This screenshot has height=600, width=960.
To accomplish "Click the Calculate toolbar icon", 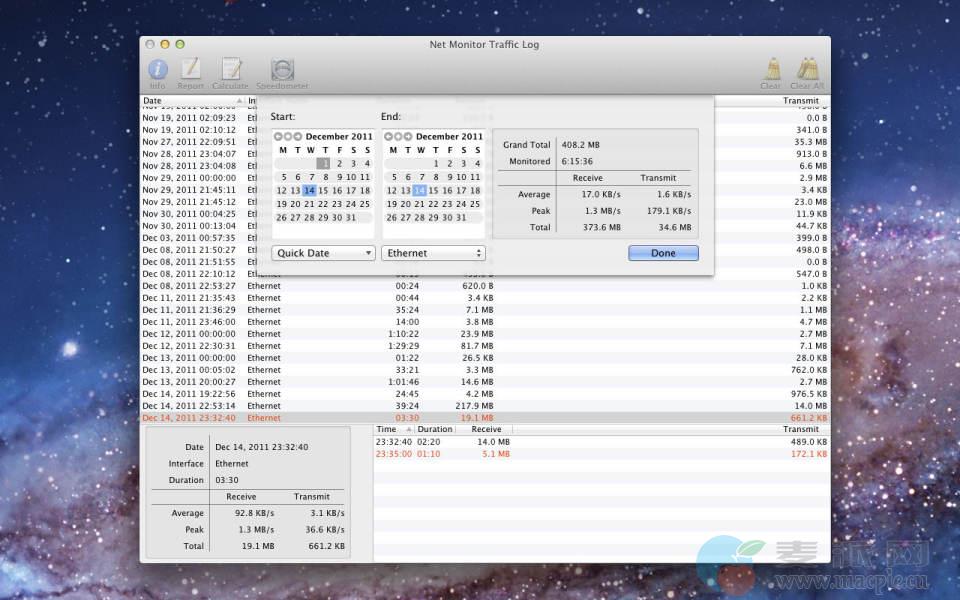I will pyautogui.click(x=231, y=70).
